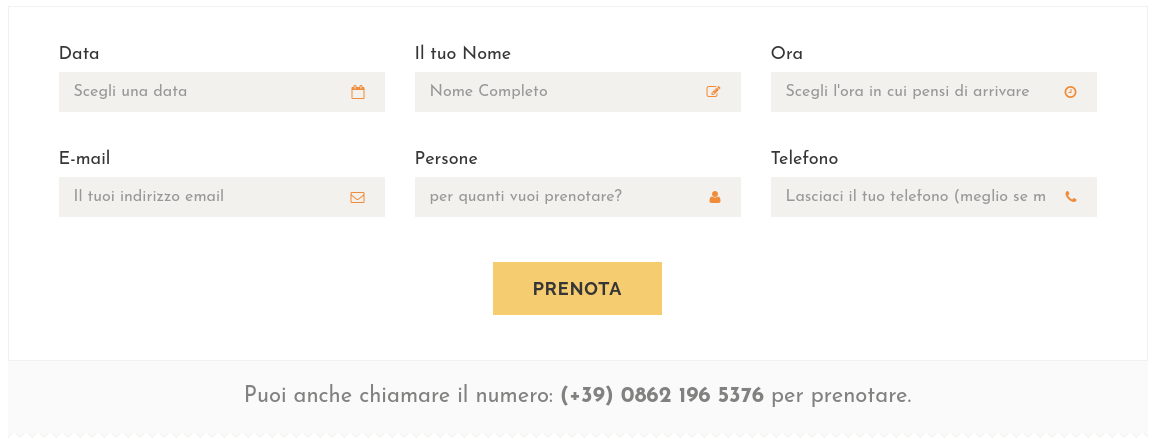Click the person icon in Persone field
This screenshot has height=445, width=1160.
[x=715, y=197]
